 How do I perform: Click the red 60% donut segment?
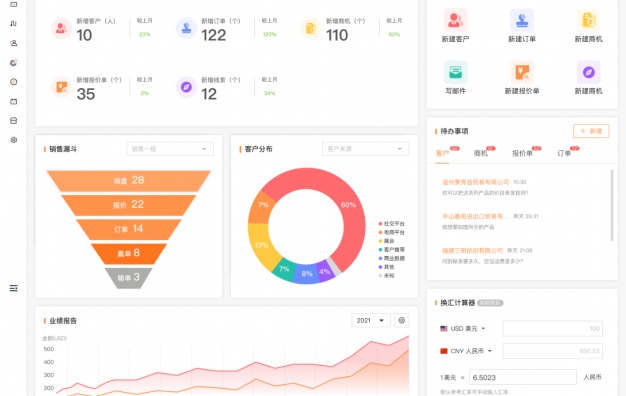pyautogui.click(x=348, y=205)
